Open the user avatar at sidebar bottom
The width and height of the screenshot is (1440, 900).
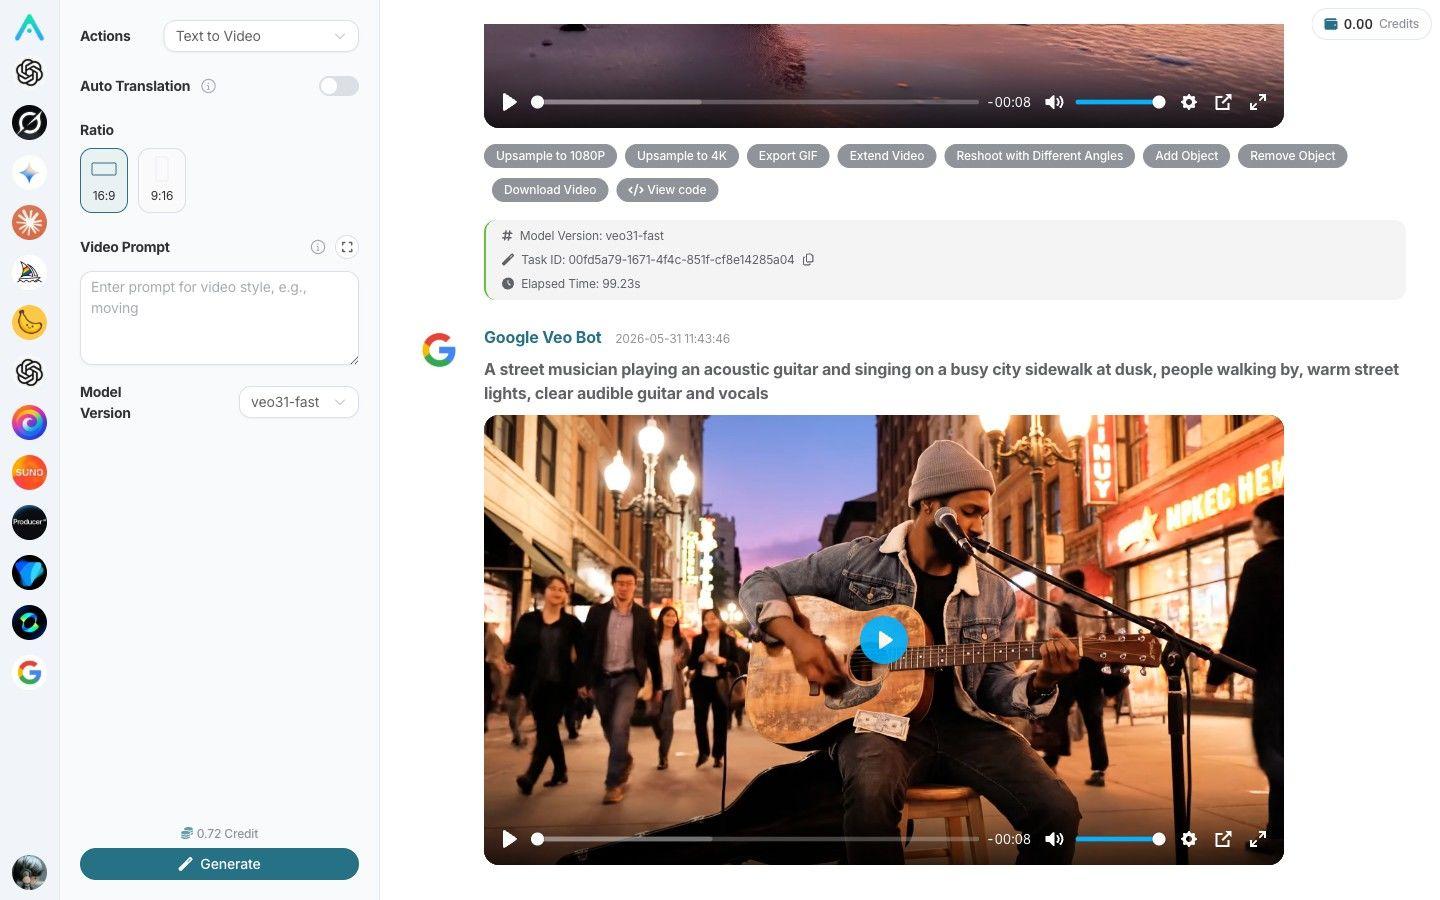[x=29, y=872]
